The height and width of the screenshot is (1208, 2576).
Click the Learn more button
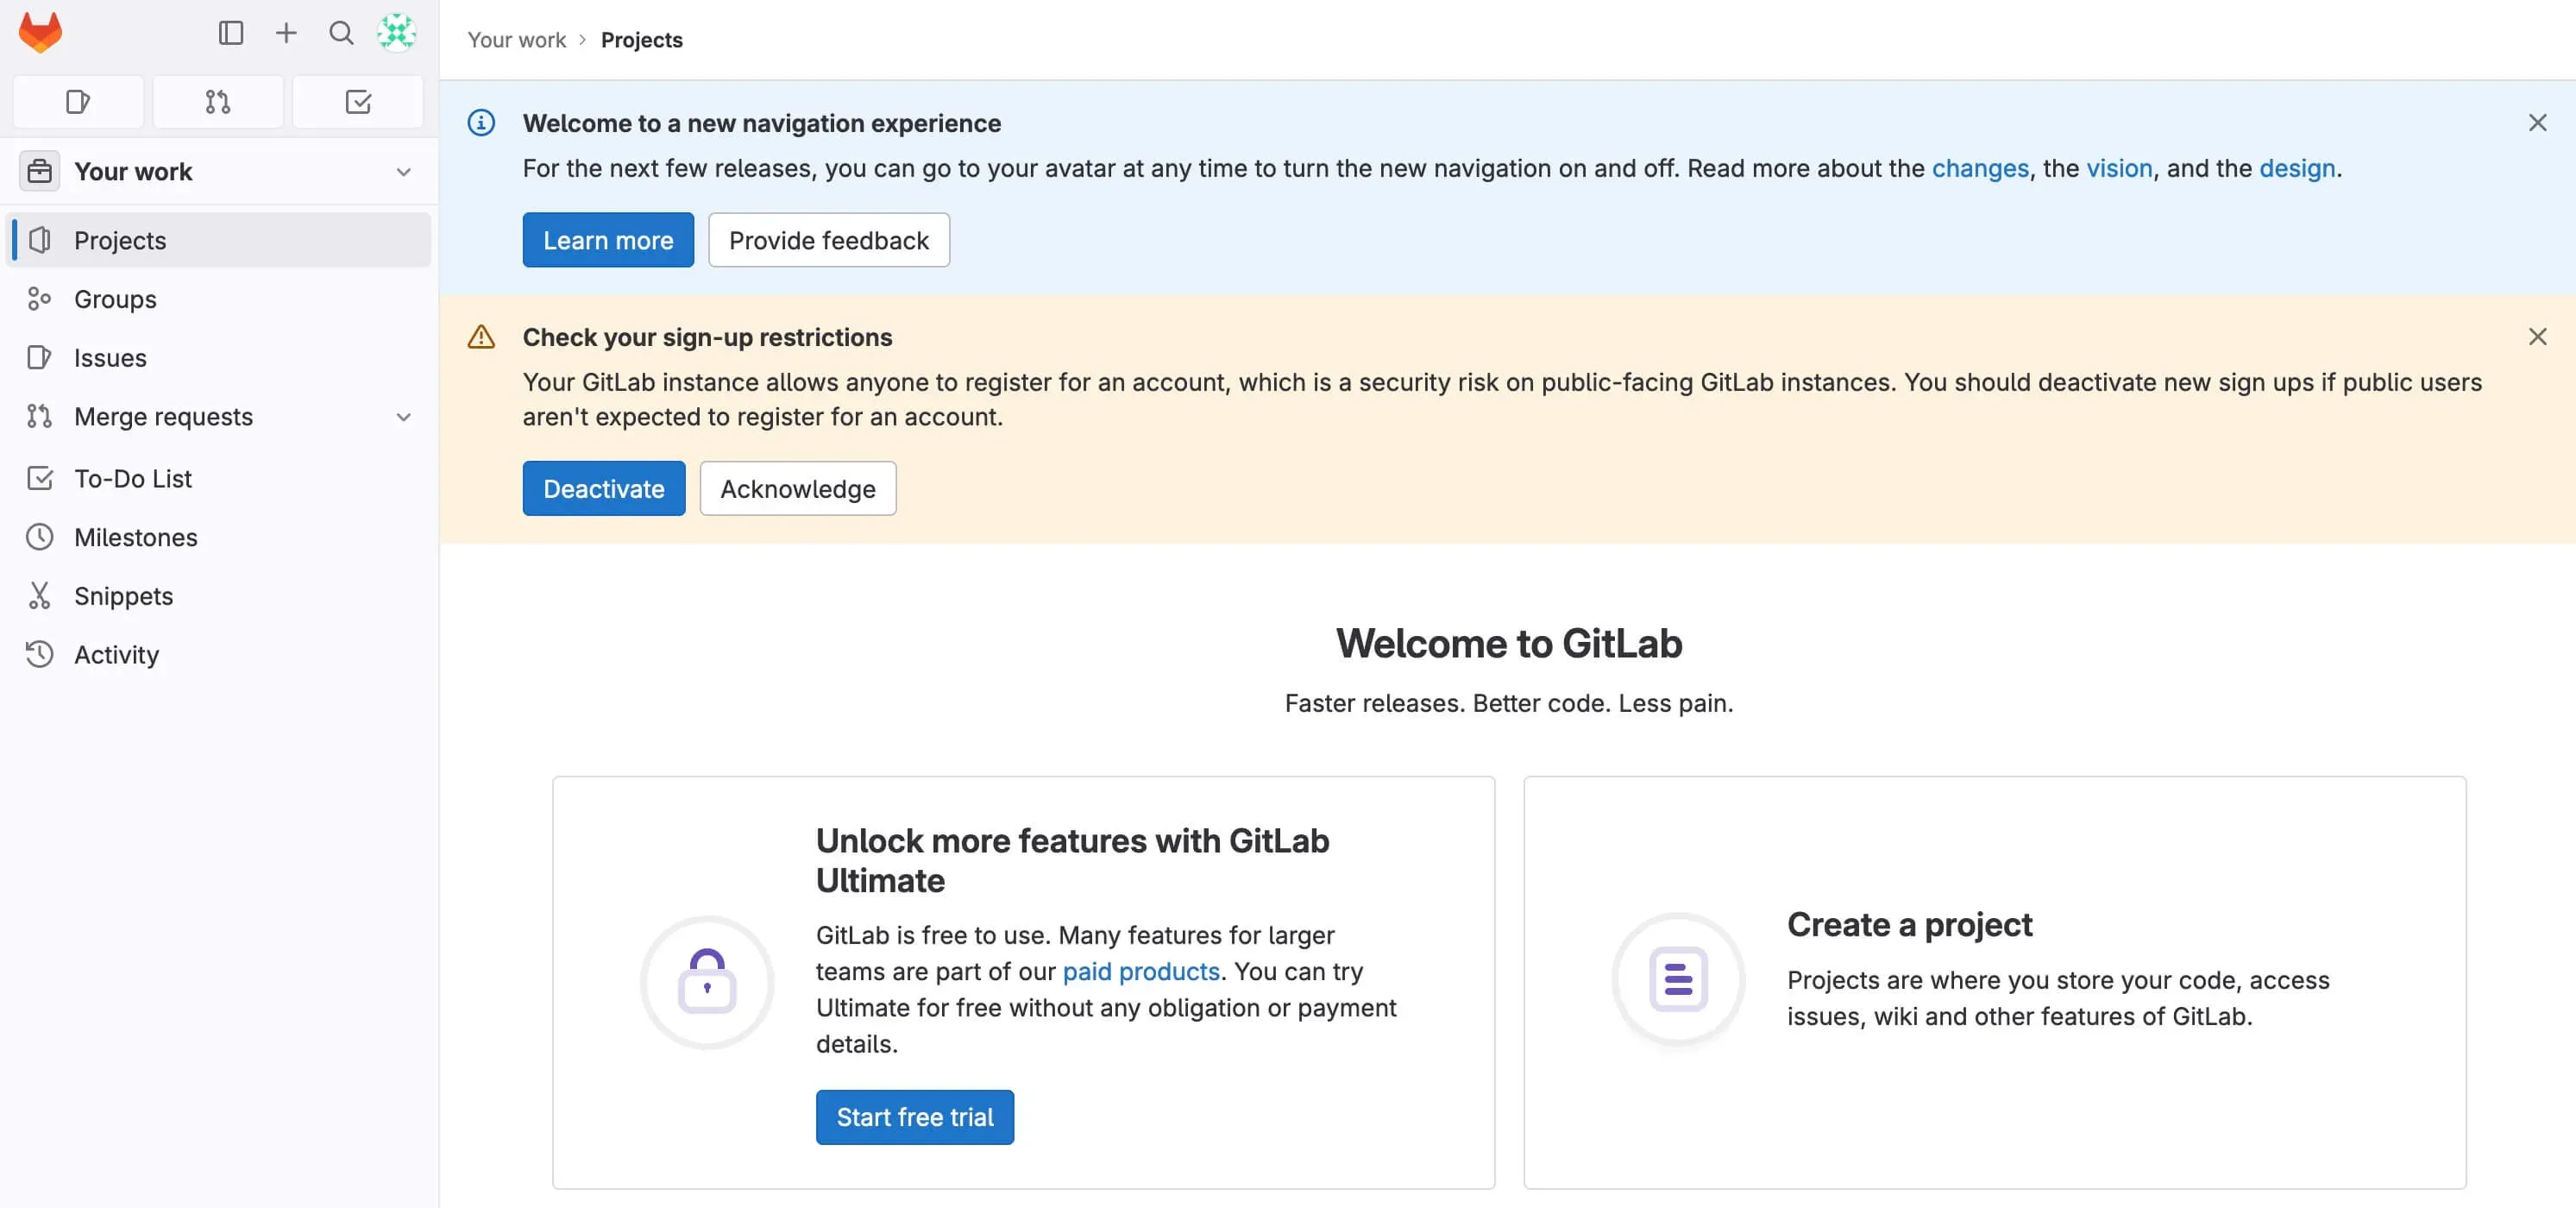point(608,240)
